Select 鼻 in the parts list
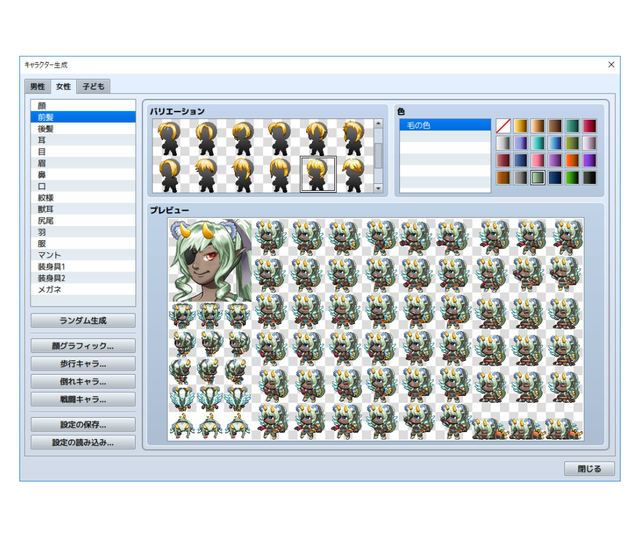Screen dimensions: 640x538 83,174
